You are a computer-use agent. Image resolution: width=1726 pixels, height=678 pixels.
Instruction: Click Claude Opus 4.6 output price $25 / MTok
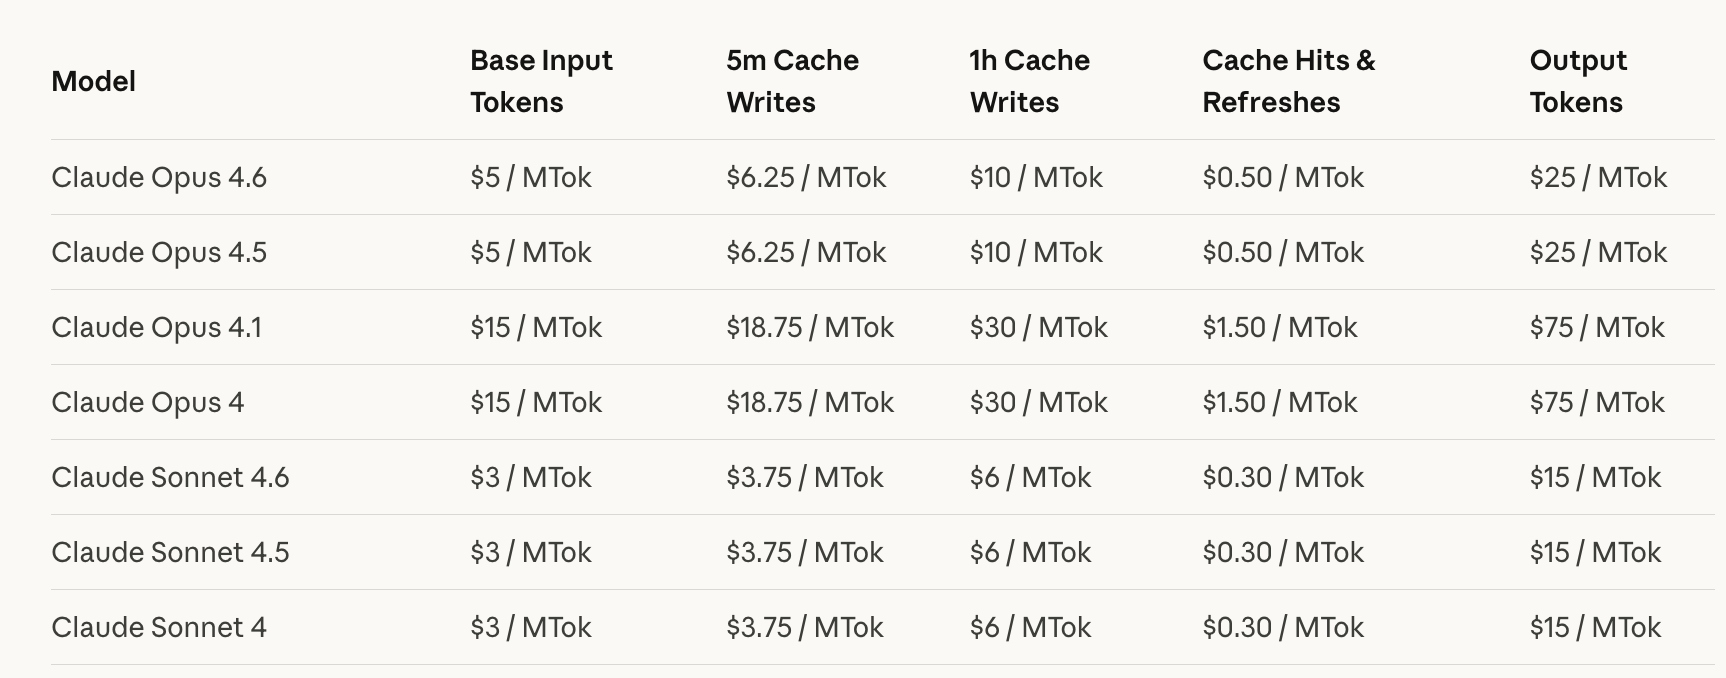[1597, 177]
